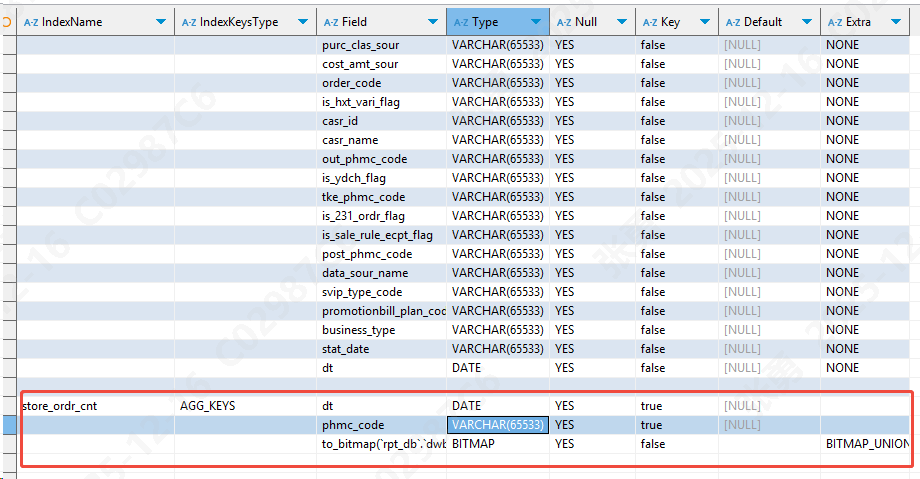
Task: Open the Extra column filter dropdown
Action: click(896, 22)
